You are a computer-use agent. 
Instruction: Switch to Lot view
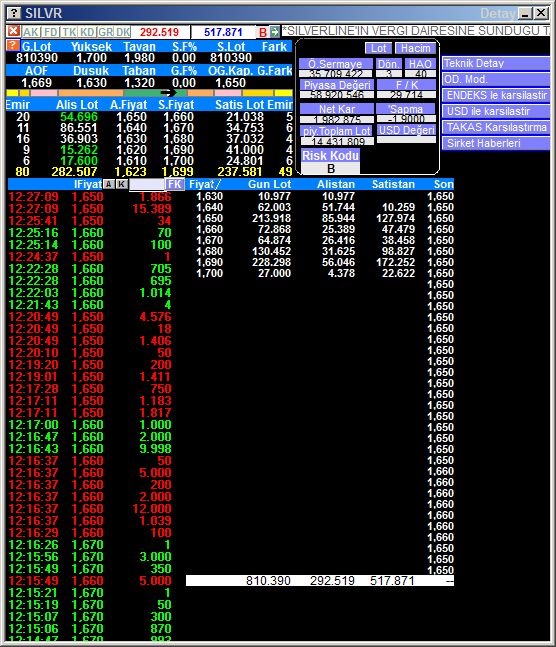click(379, 48)
